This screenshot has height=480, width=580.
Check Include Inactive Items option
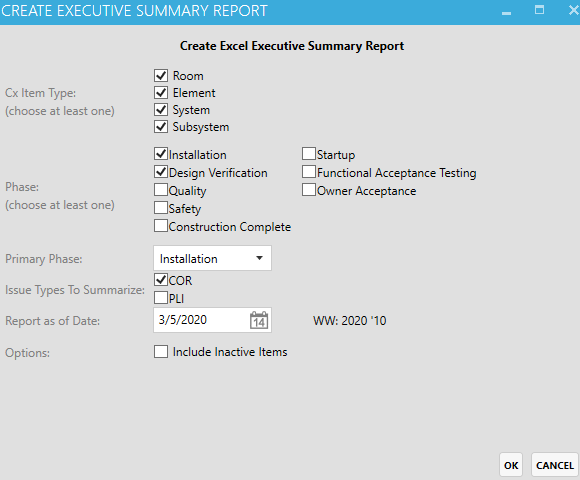tap(161, 352)
